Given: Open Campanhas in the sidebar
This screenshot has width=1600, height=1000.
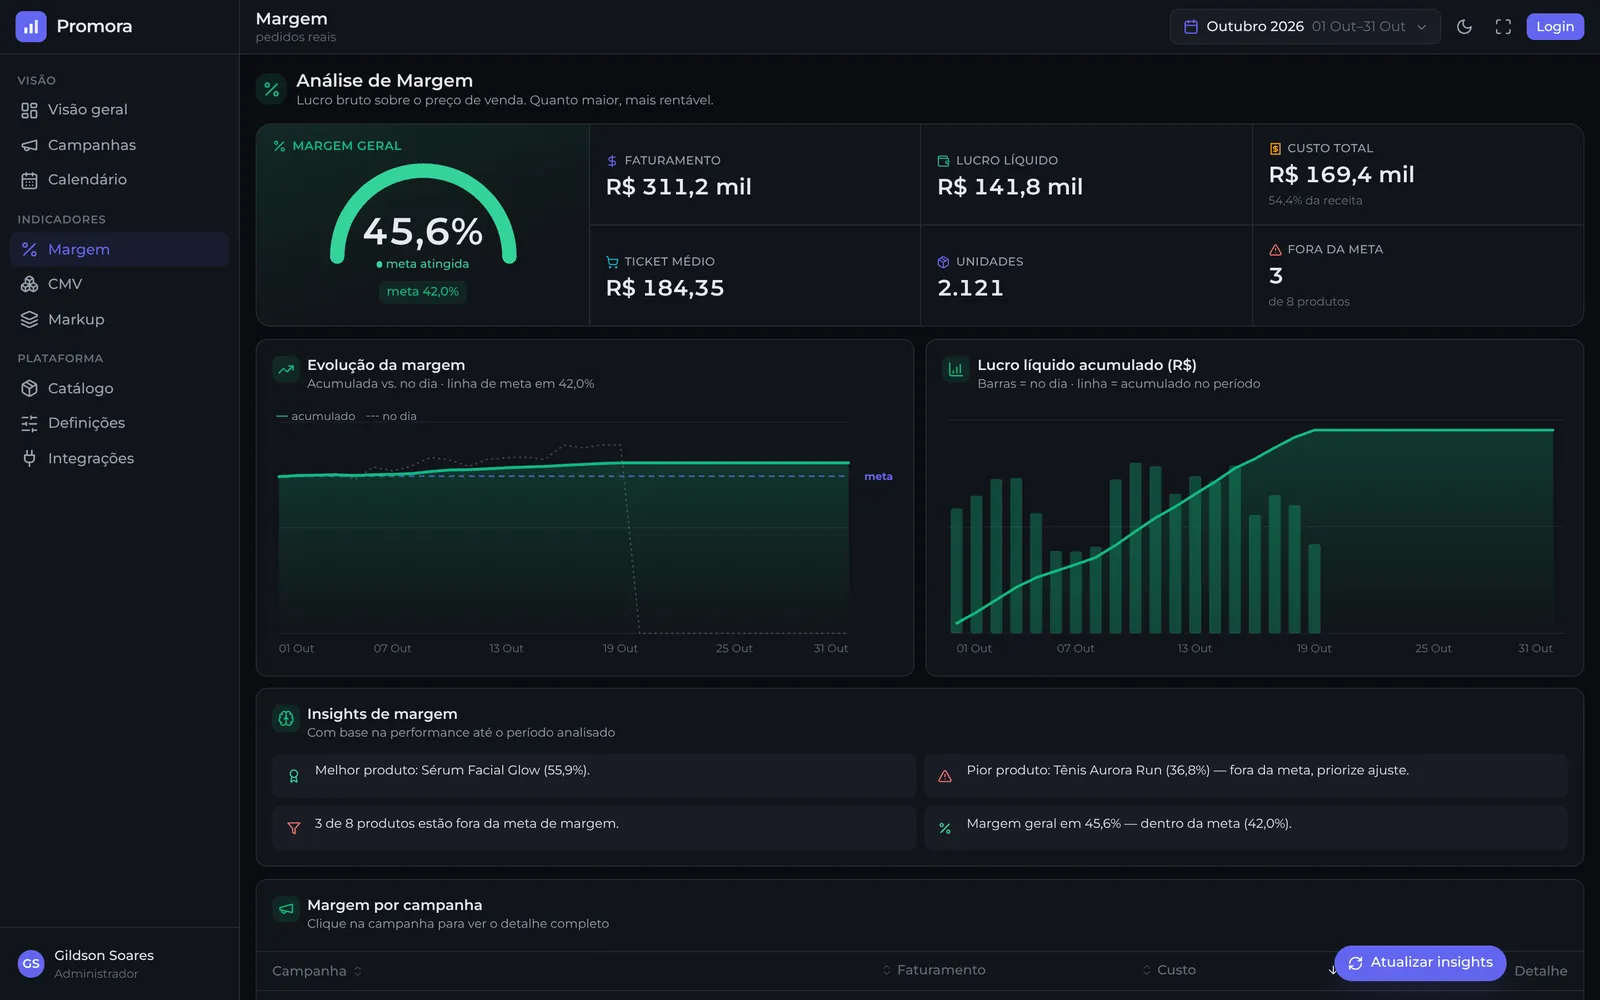Looking at the screenshot, I should 119,145.
